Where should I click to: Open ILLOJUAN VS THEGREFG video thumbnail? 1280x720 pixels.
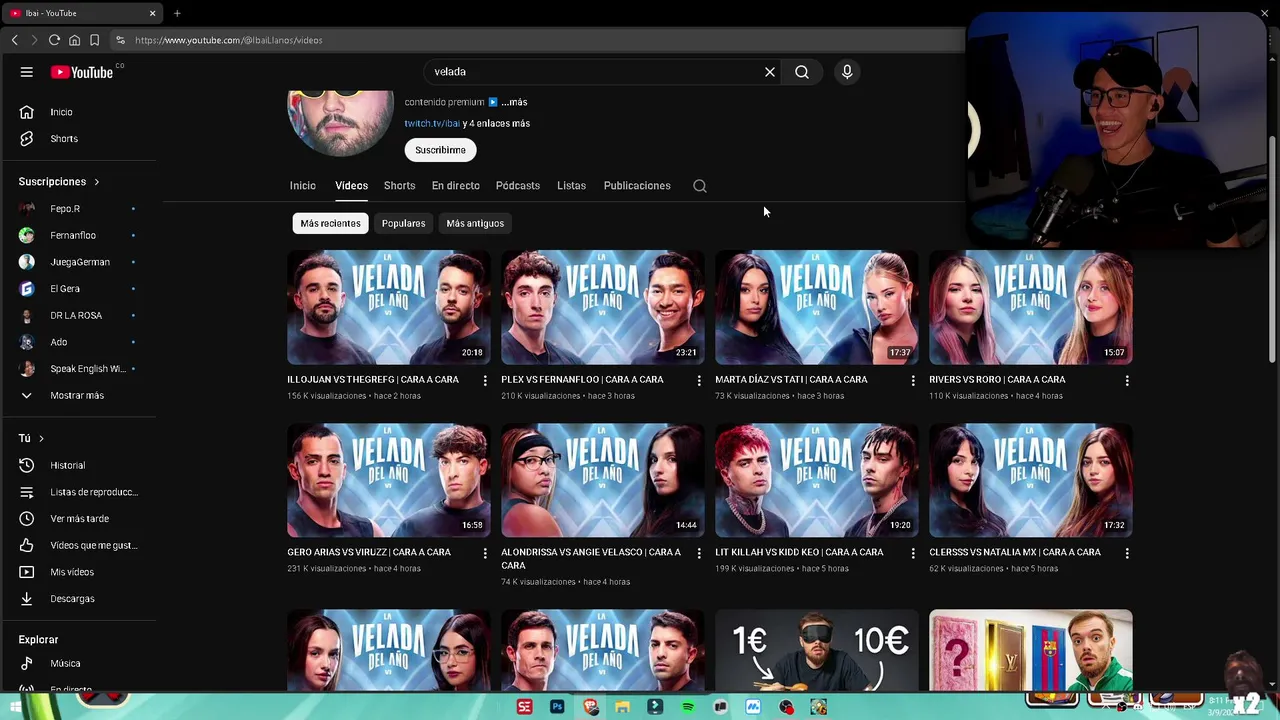click(x=388, y=307)
